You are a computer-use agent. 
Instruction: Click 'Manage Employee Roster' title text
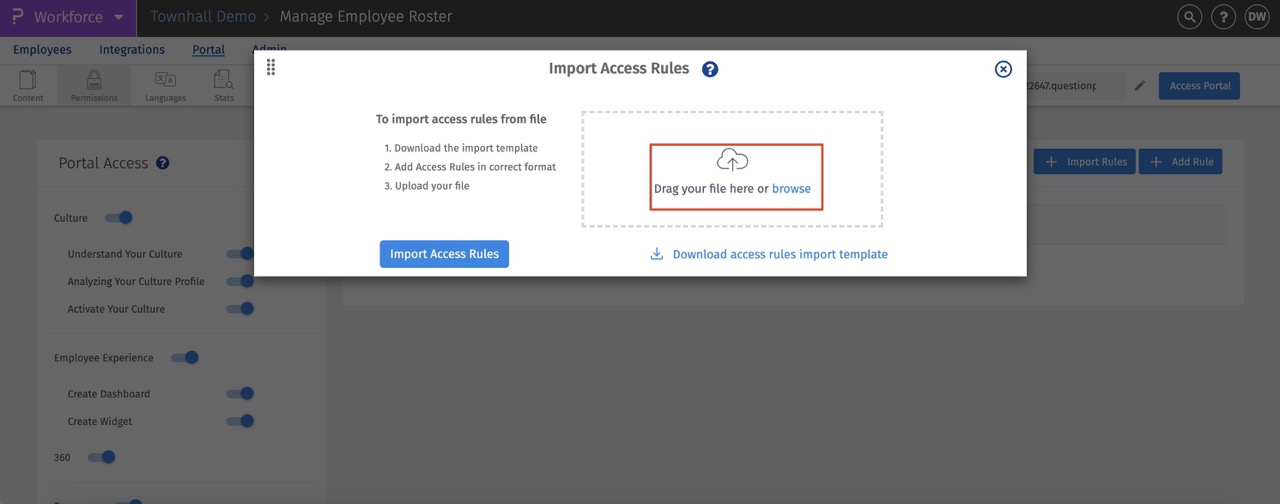pos(366,17)
